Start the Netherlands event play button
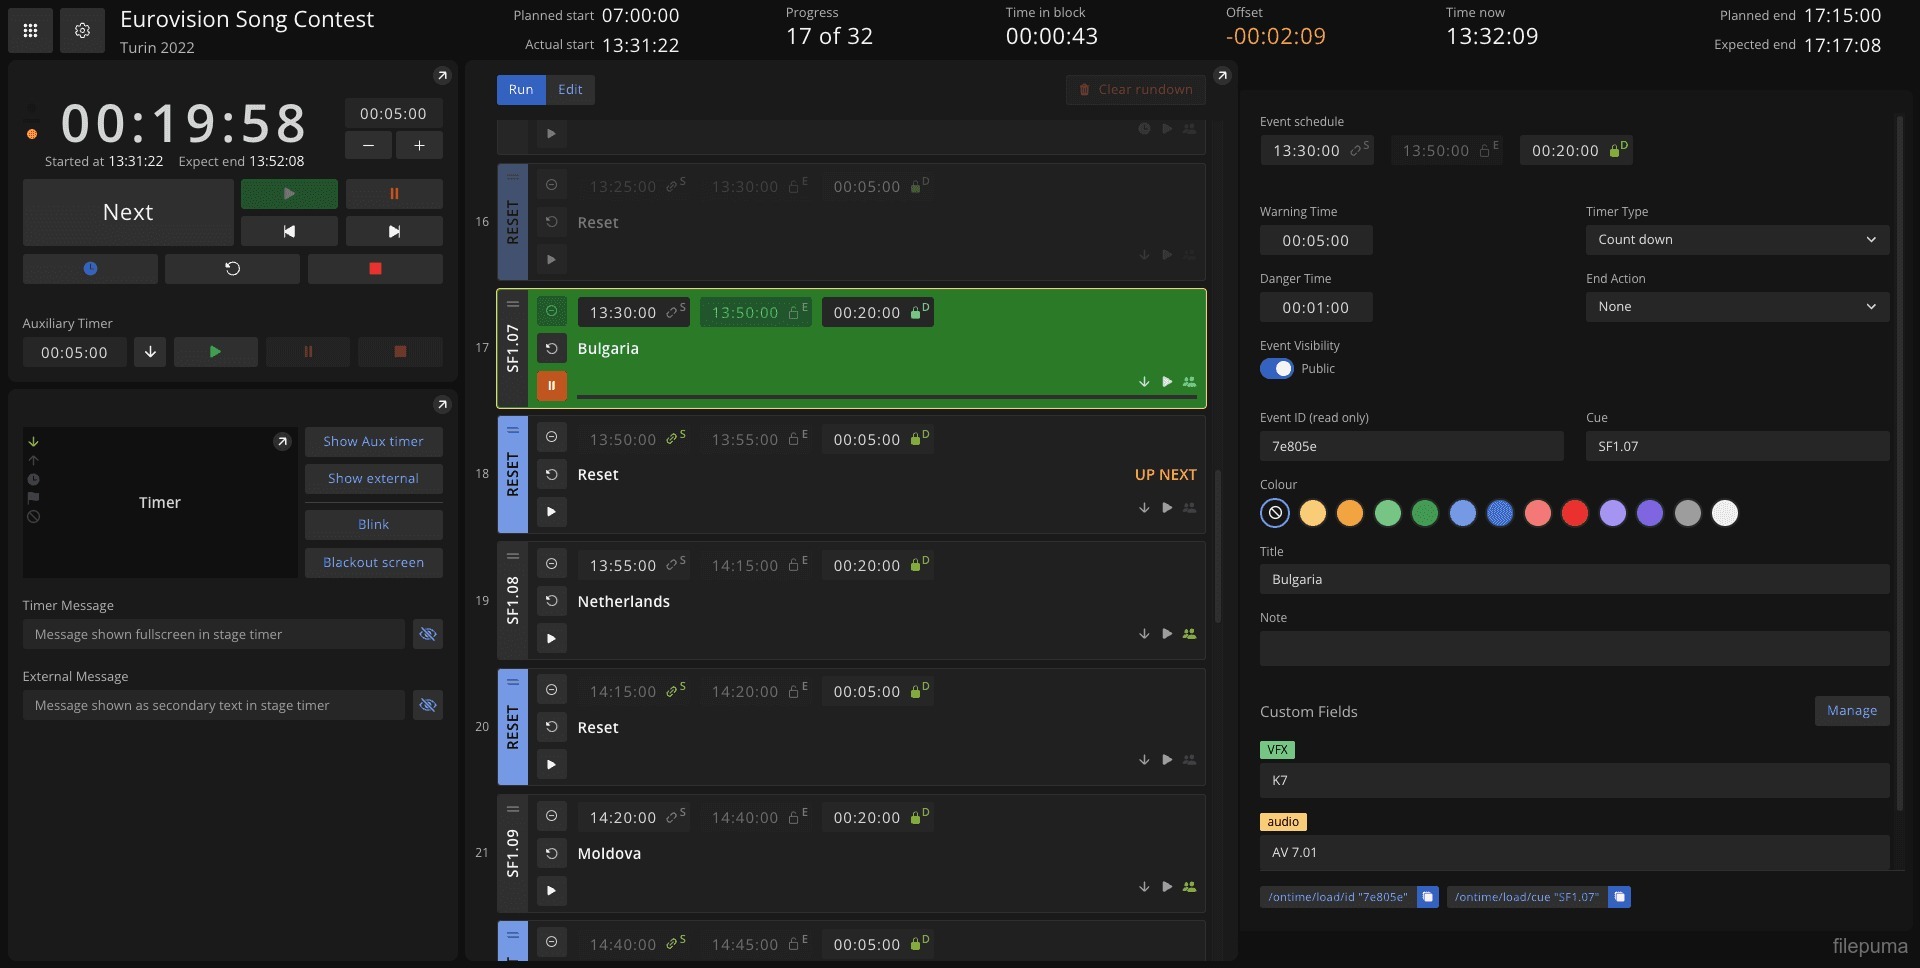 pos(551,638)
